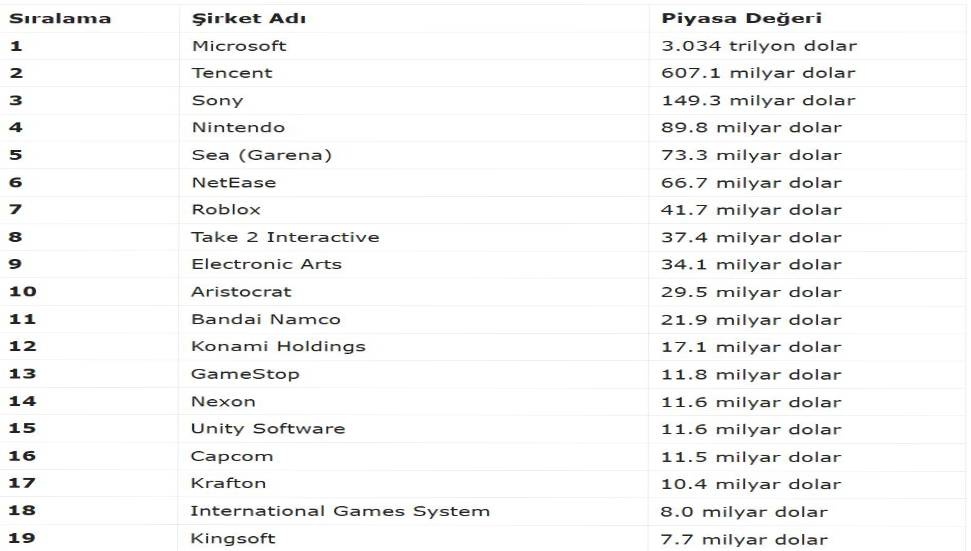Click the Piyasa Değeri column header

click(741, 19)
